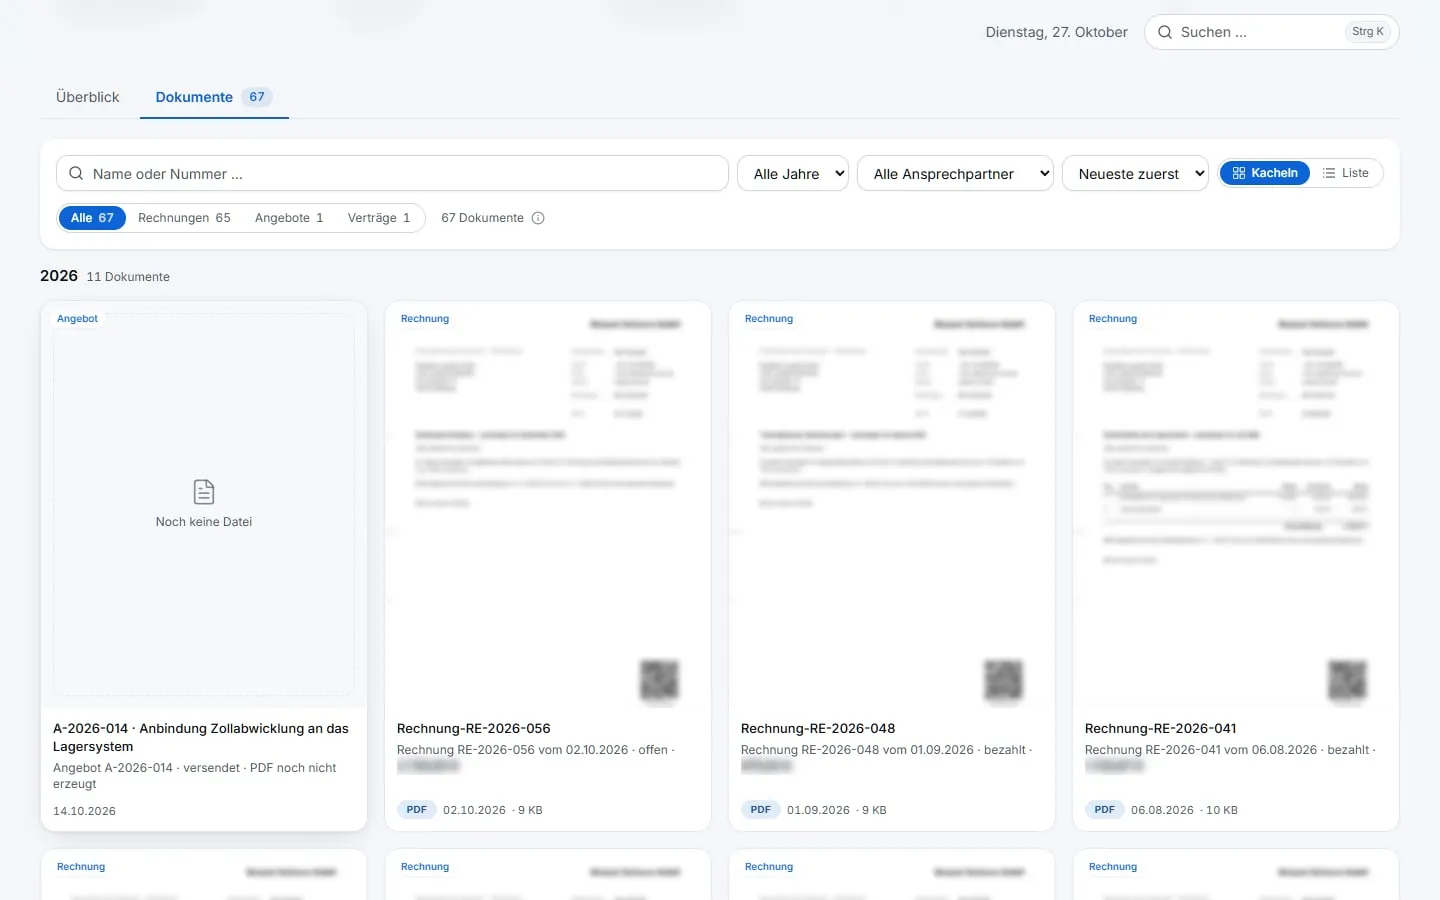Filter by Verträge 1
The width and height of the screenshot is (1440, 900).
click(x=379, y=218)
